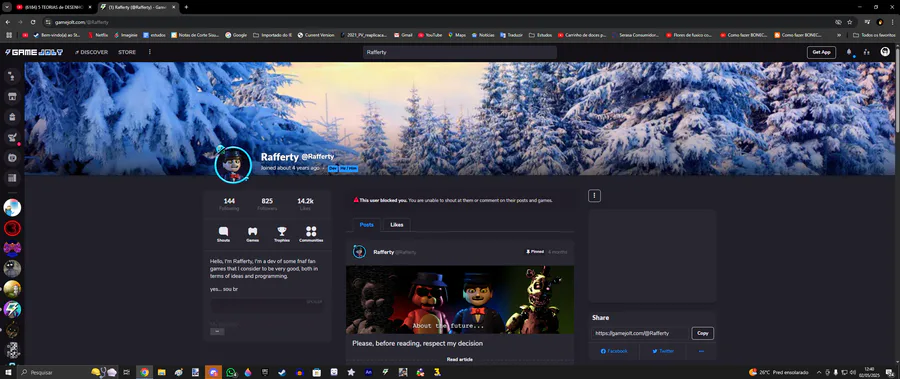Viewport: 900px width, 379px height.
Task: Show hidden bookmarks with the double chevron
Action: (839, 35)
